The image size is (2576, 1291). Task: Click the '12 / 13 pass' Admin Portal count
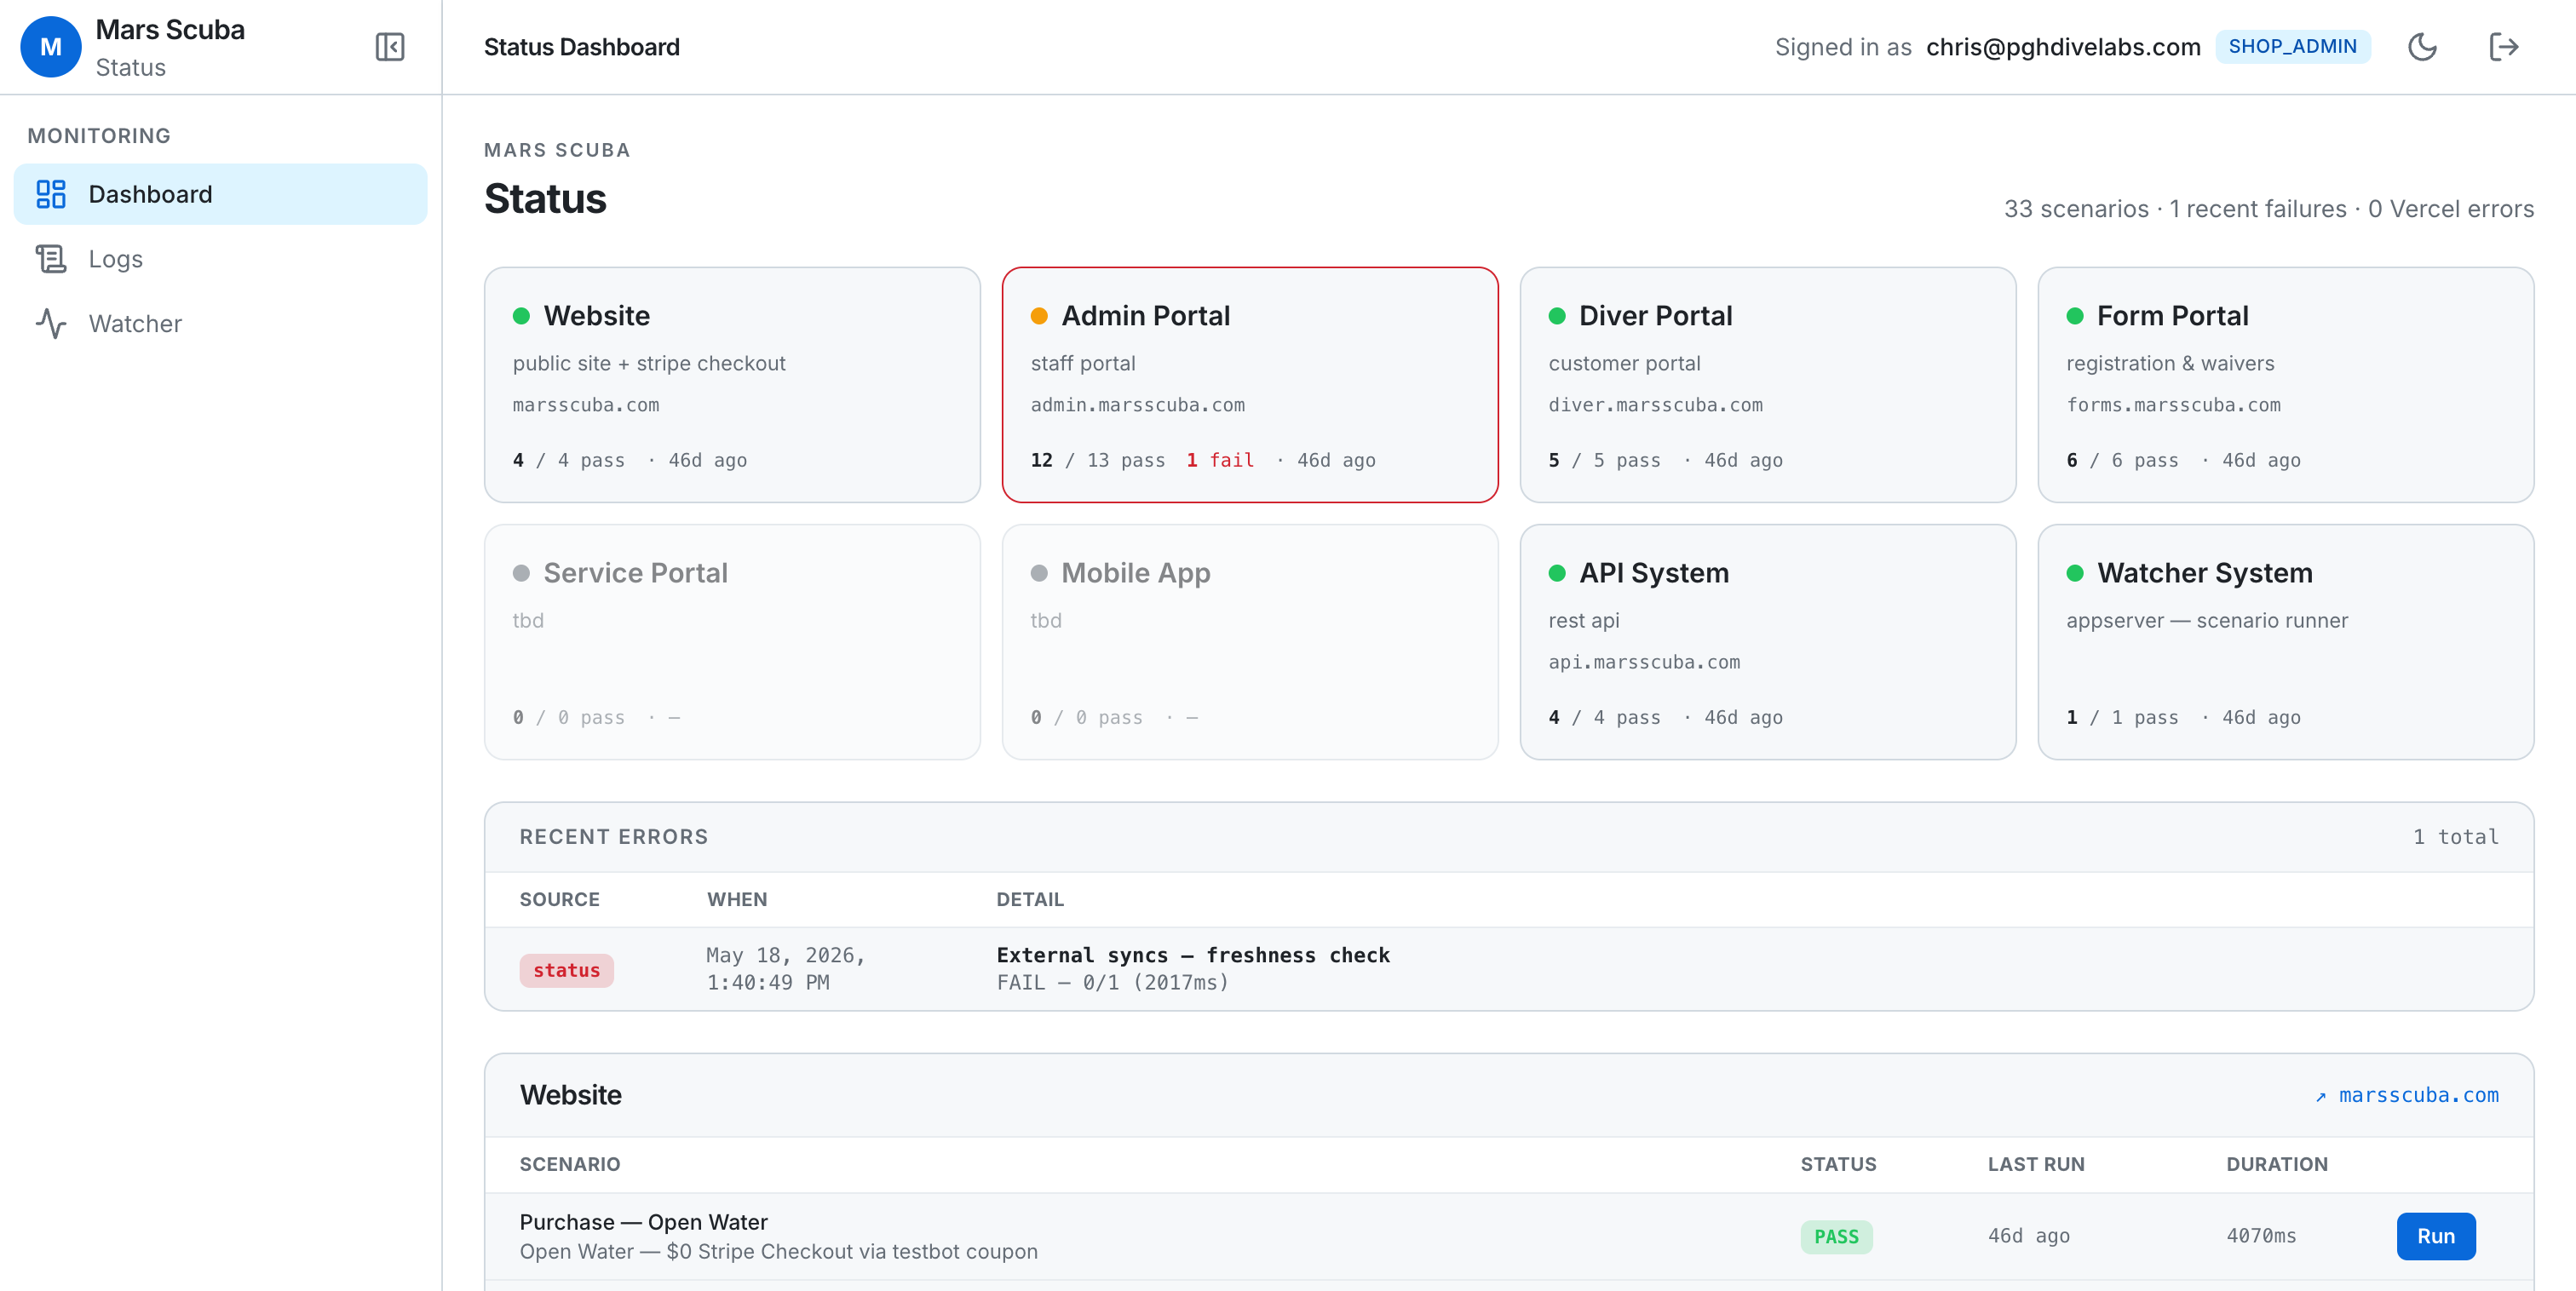tap(1098, 460)
